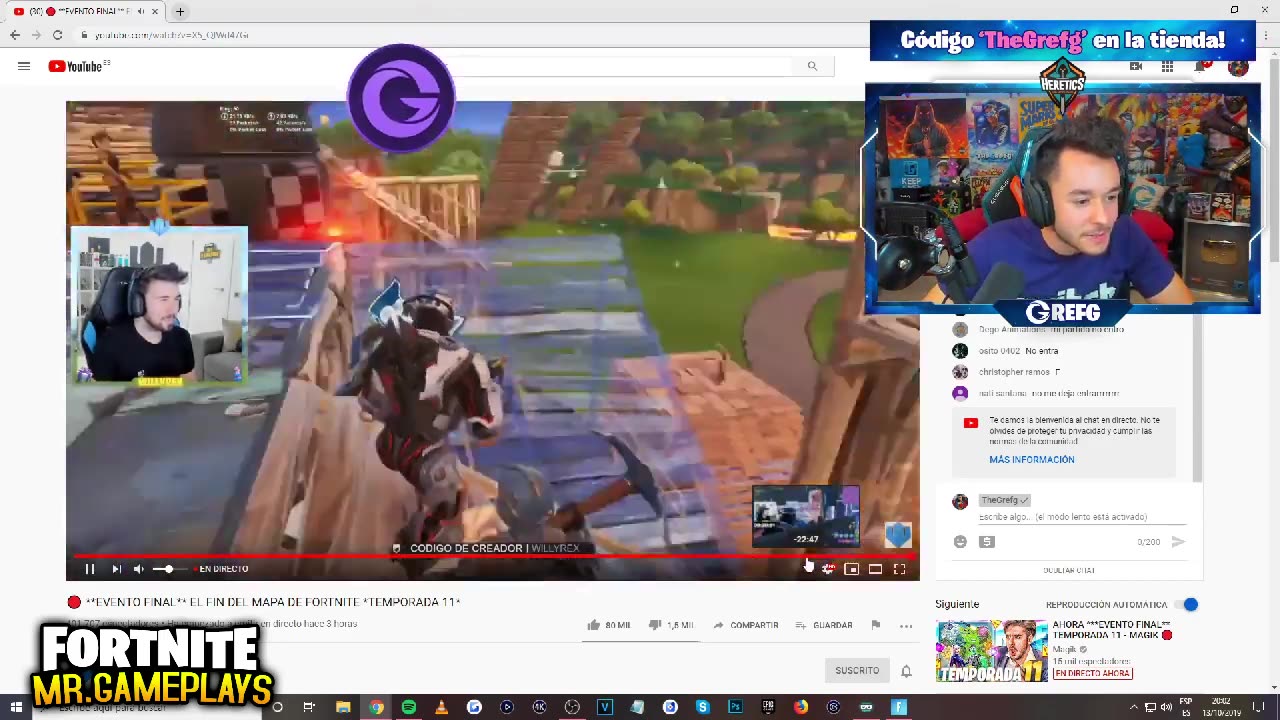Image resolution: width=1280 pixels, height=720 pixels.
Task: Open the Windows Start menu
Action: coord(16,707)
